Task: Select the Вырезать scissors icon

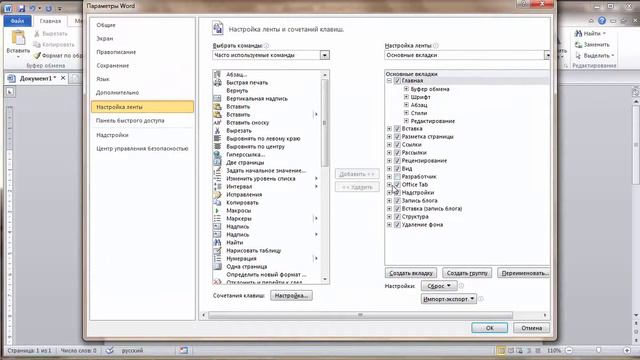Action: click(x=217, y=131)
